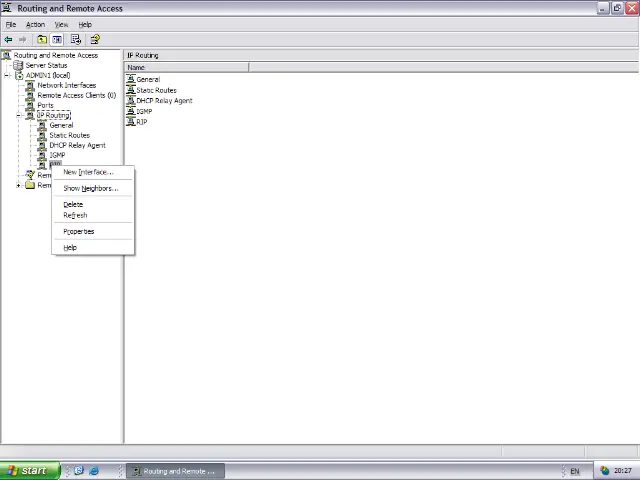Select IGMP label in tree
The height and width of the screenshot is (480, 640).
(57, 155)
